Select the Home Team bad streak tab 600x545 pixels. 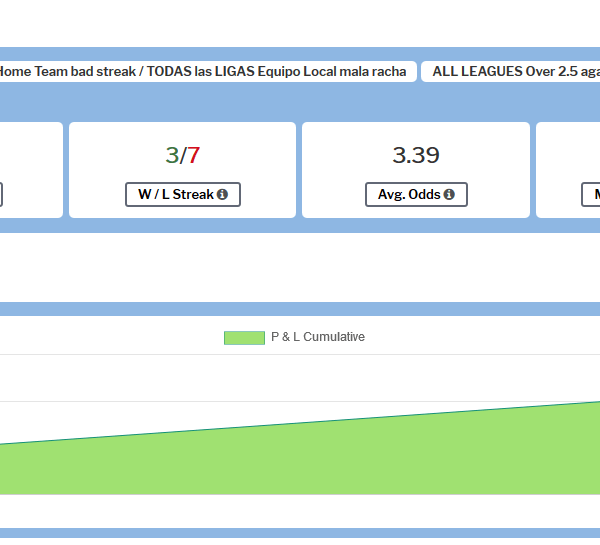pyautogui.click(x=207, y=72)
